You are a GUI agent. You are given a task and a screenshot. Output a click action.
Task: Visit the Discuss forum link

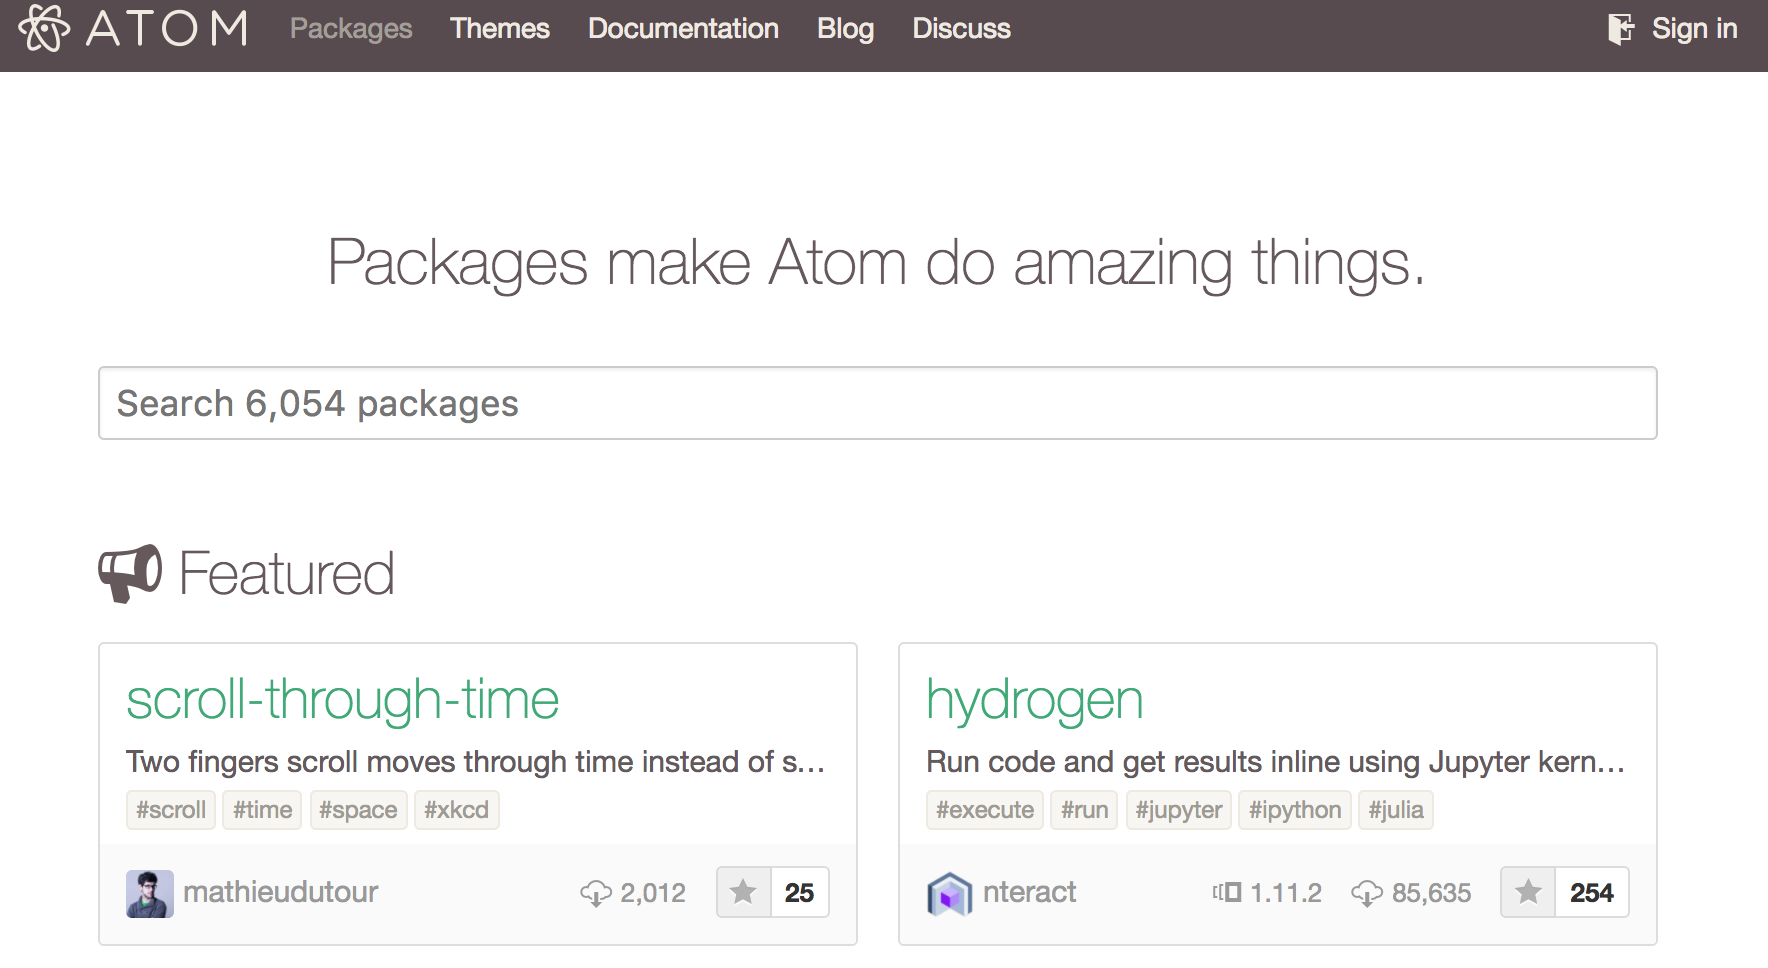(x=961, y=29)
